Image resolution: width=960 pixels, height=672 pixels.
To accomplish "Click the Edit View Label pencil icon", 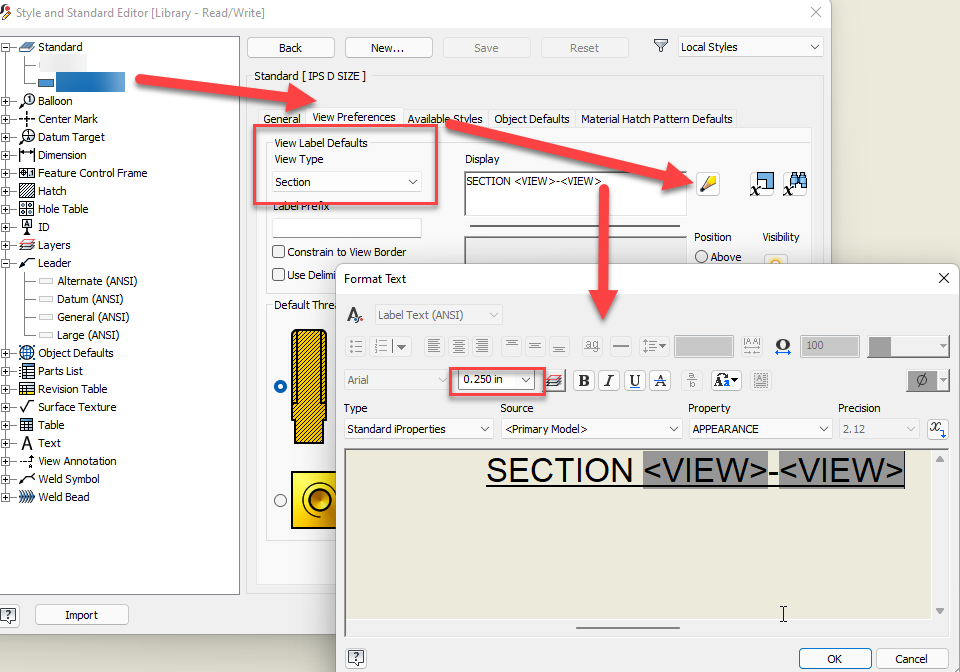I will (x=708, y=184).
